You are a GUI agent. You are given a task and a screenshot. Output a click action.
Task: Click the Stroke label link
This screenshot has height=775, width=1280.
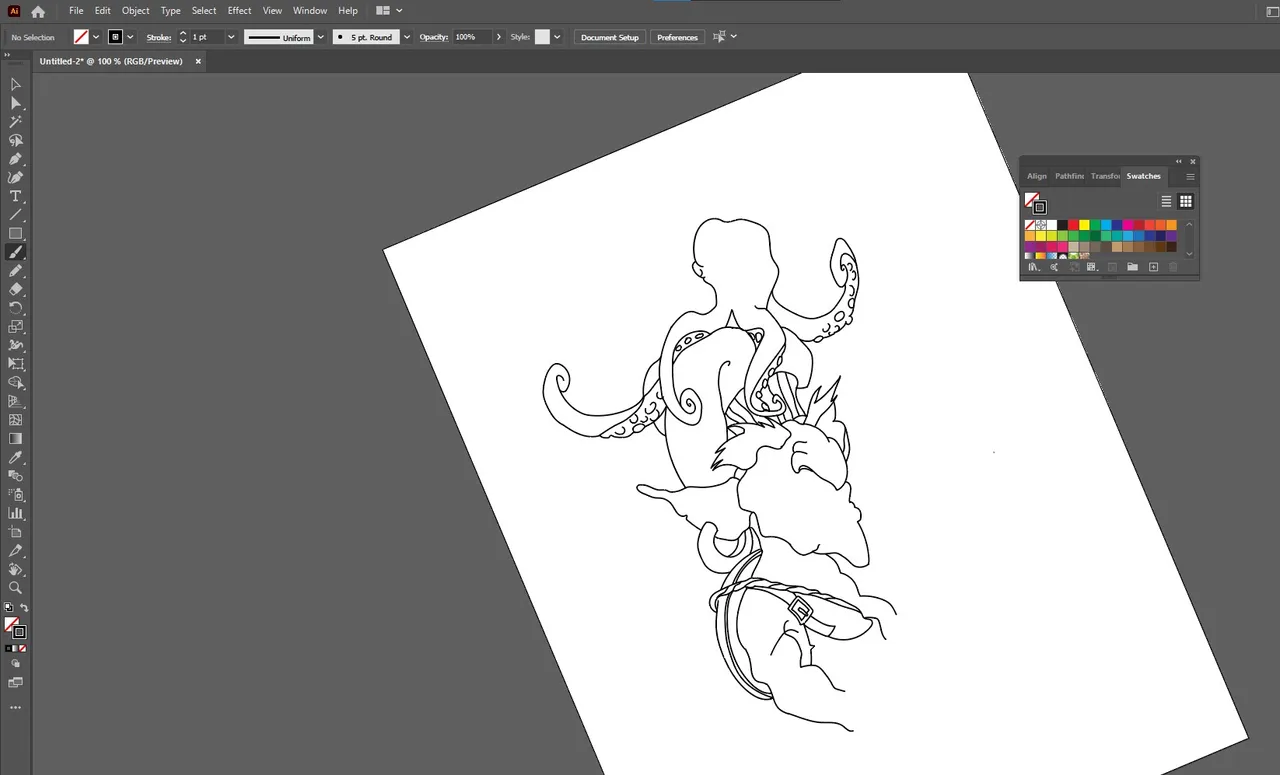[x=159, y=37]
